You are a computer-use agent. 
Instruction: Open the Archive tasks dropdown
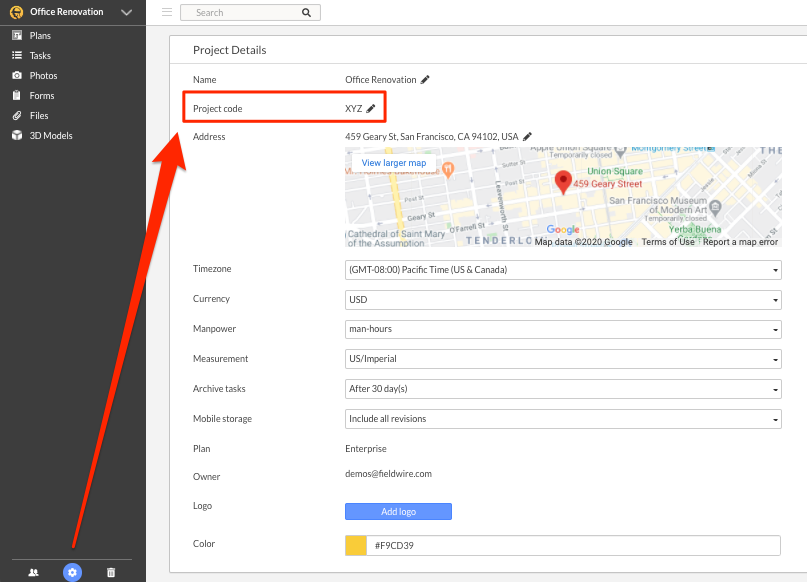[563, 389]
